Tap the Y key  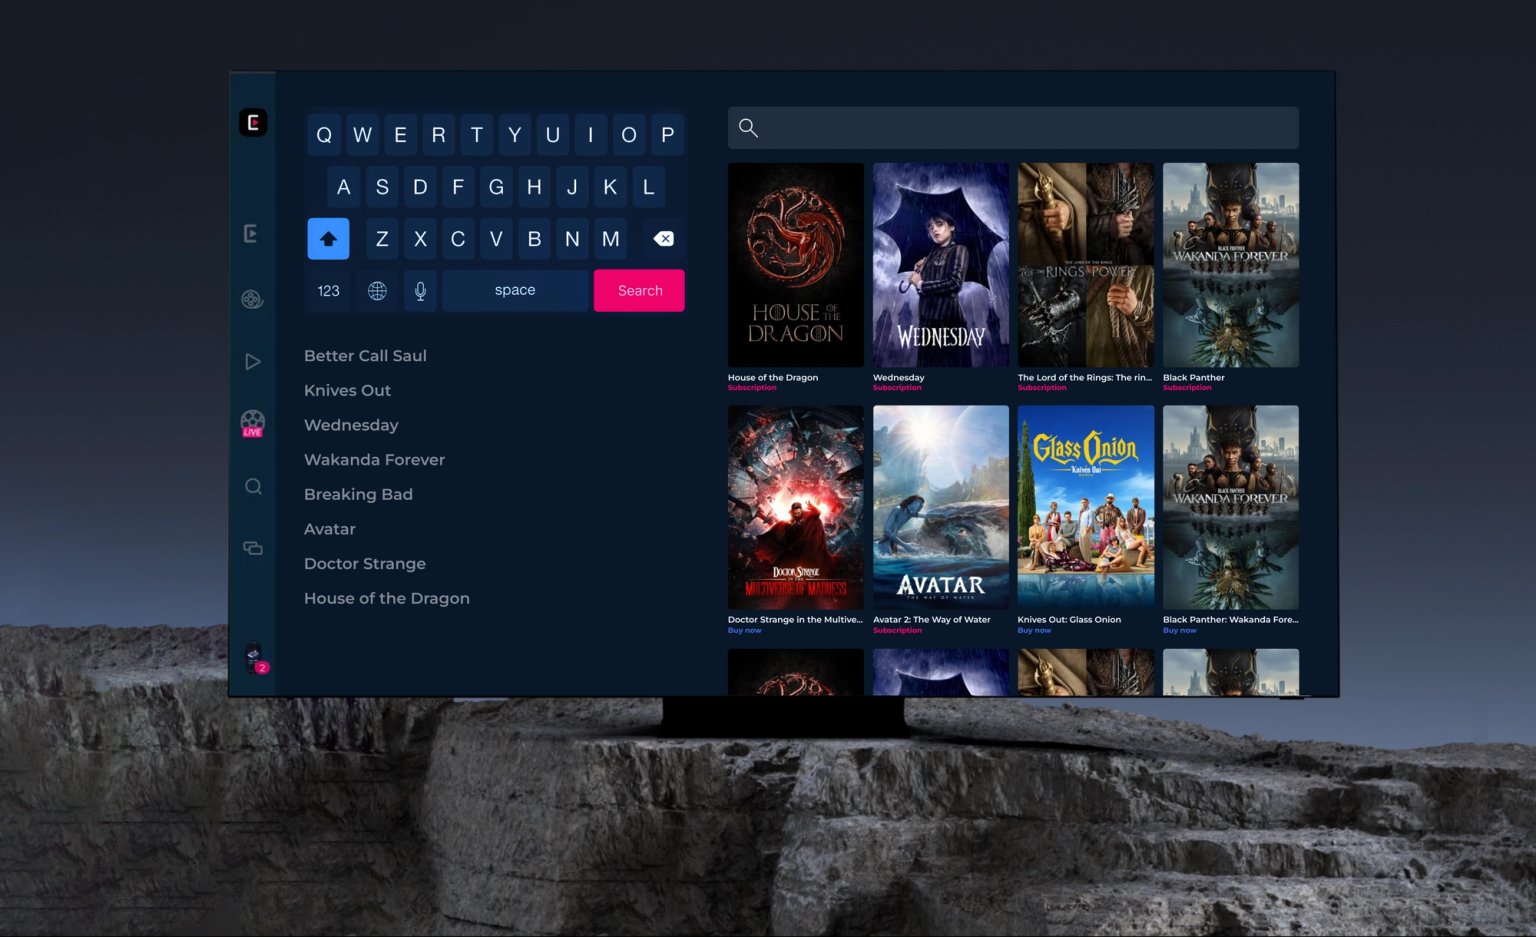point(515,135)
